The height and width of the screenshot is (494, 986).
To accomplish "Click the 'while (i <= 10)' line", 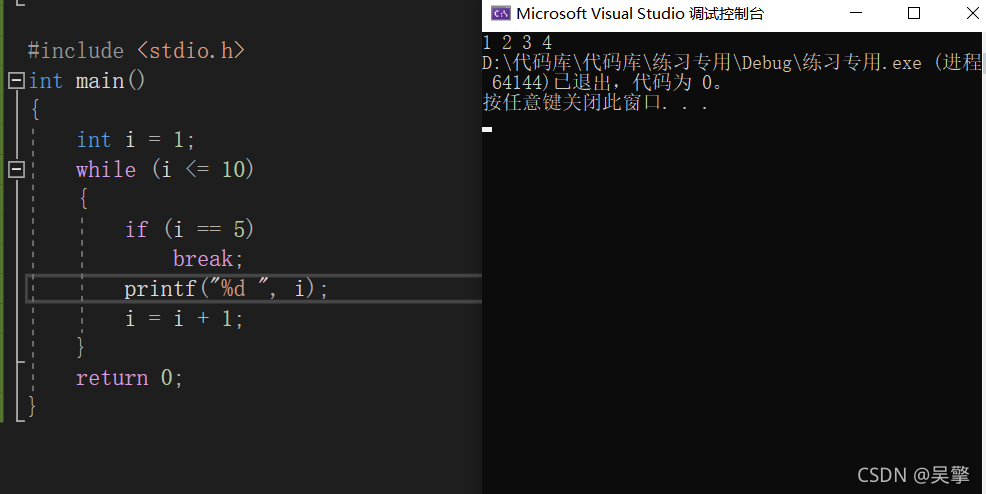I will [x=165, y=169].
